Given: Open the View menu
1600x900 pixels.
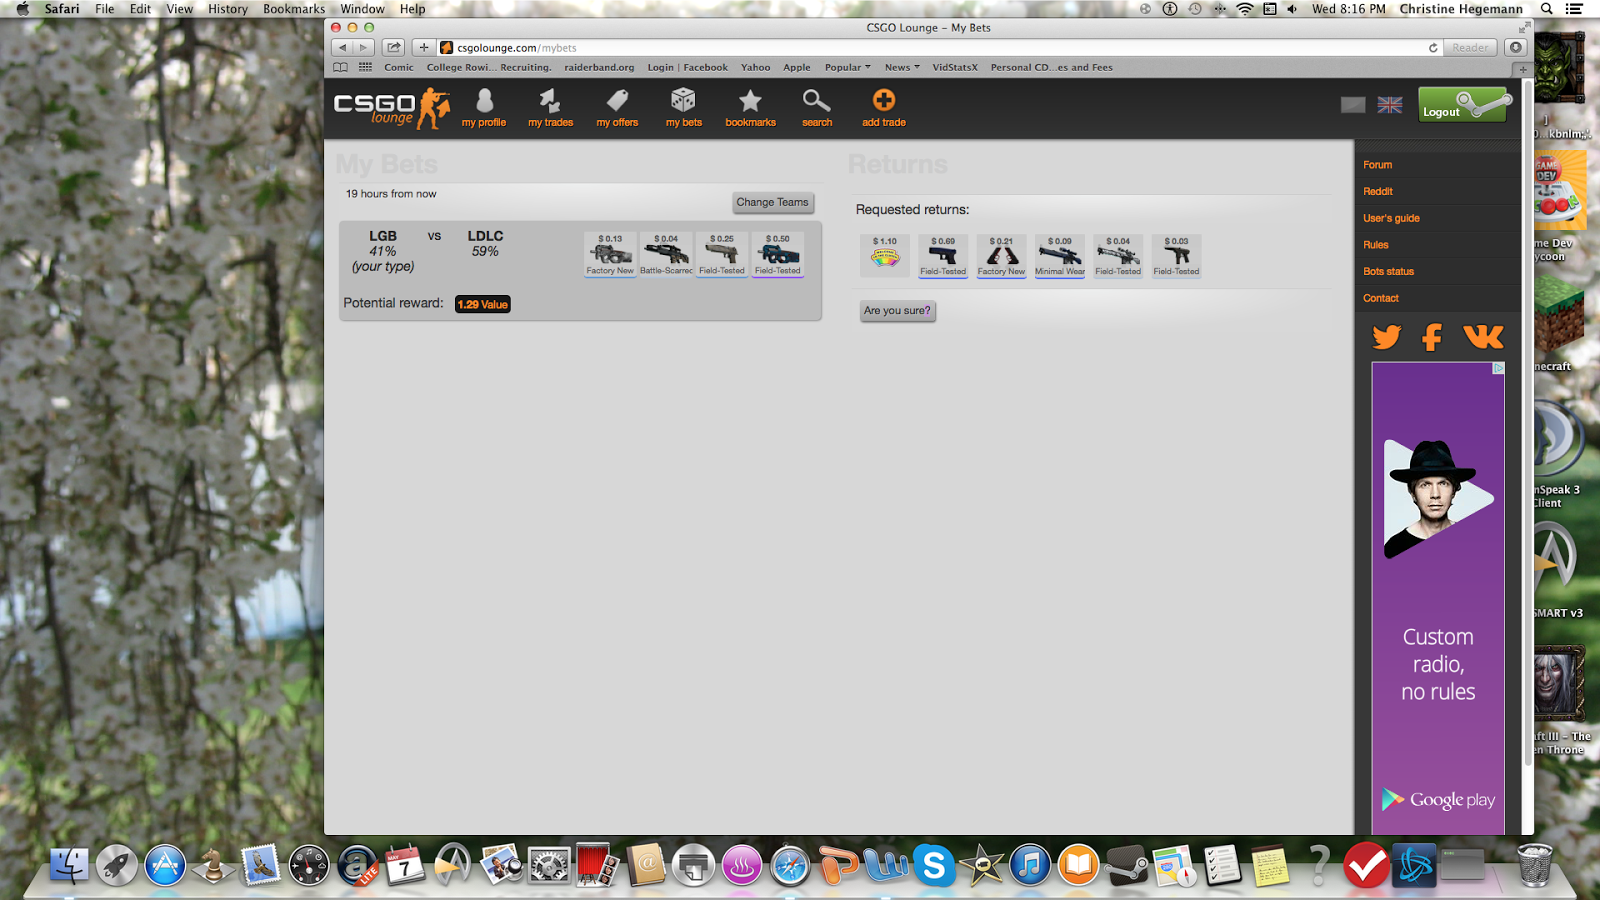Looking at the screenshot, I should (180, 9).
